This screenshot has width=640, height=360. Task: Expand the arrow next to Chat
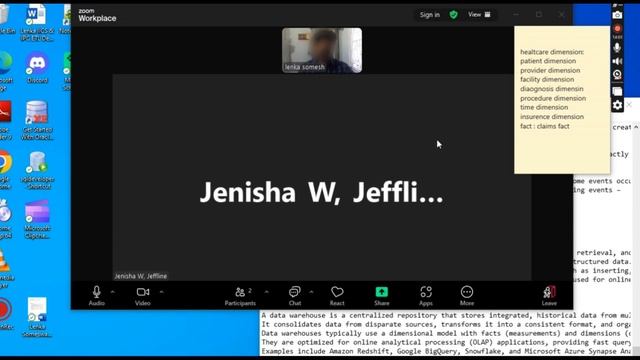(x=311, y=292)
